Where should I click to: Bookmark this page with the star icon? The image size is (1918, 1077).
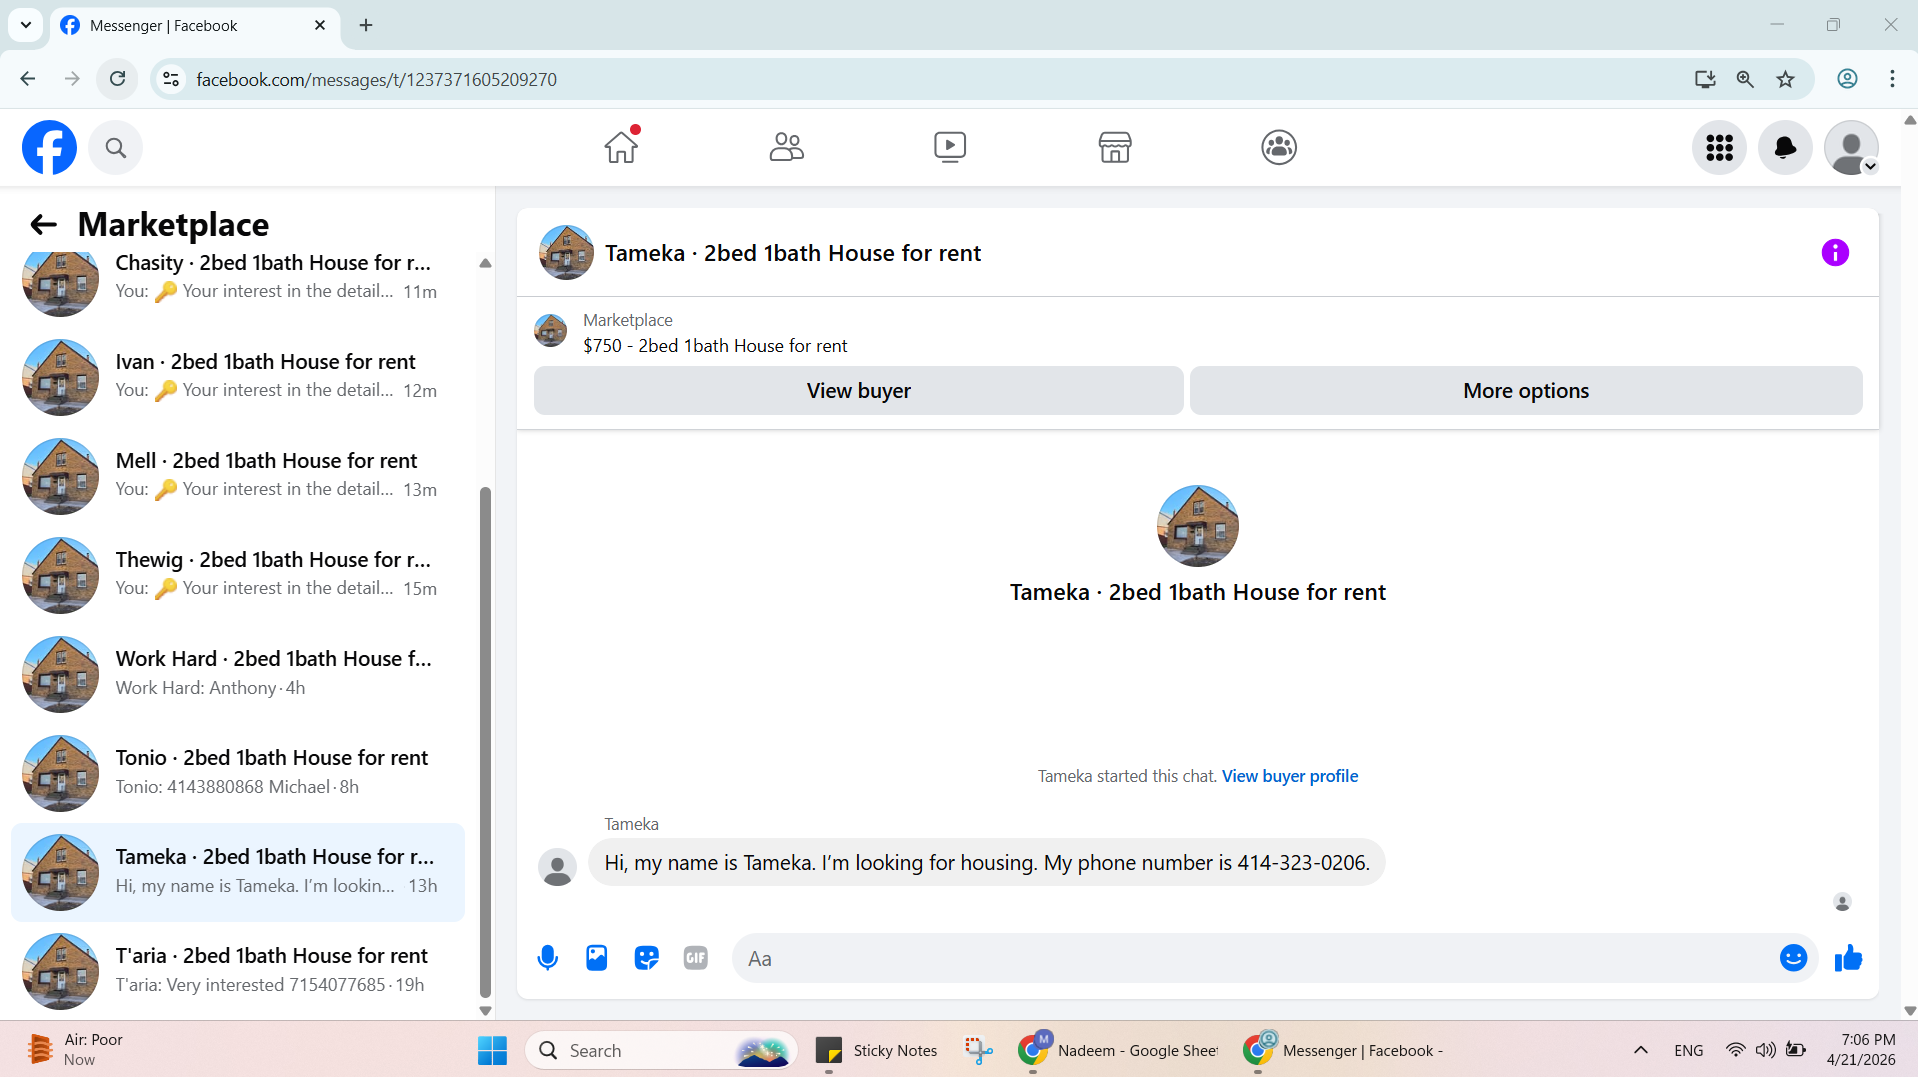(1785, 79)
